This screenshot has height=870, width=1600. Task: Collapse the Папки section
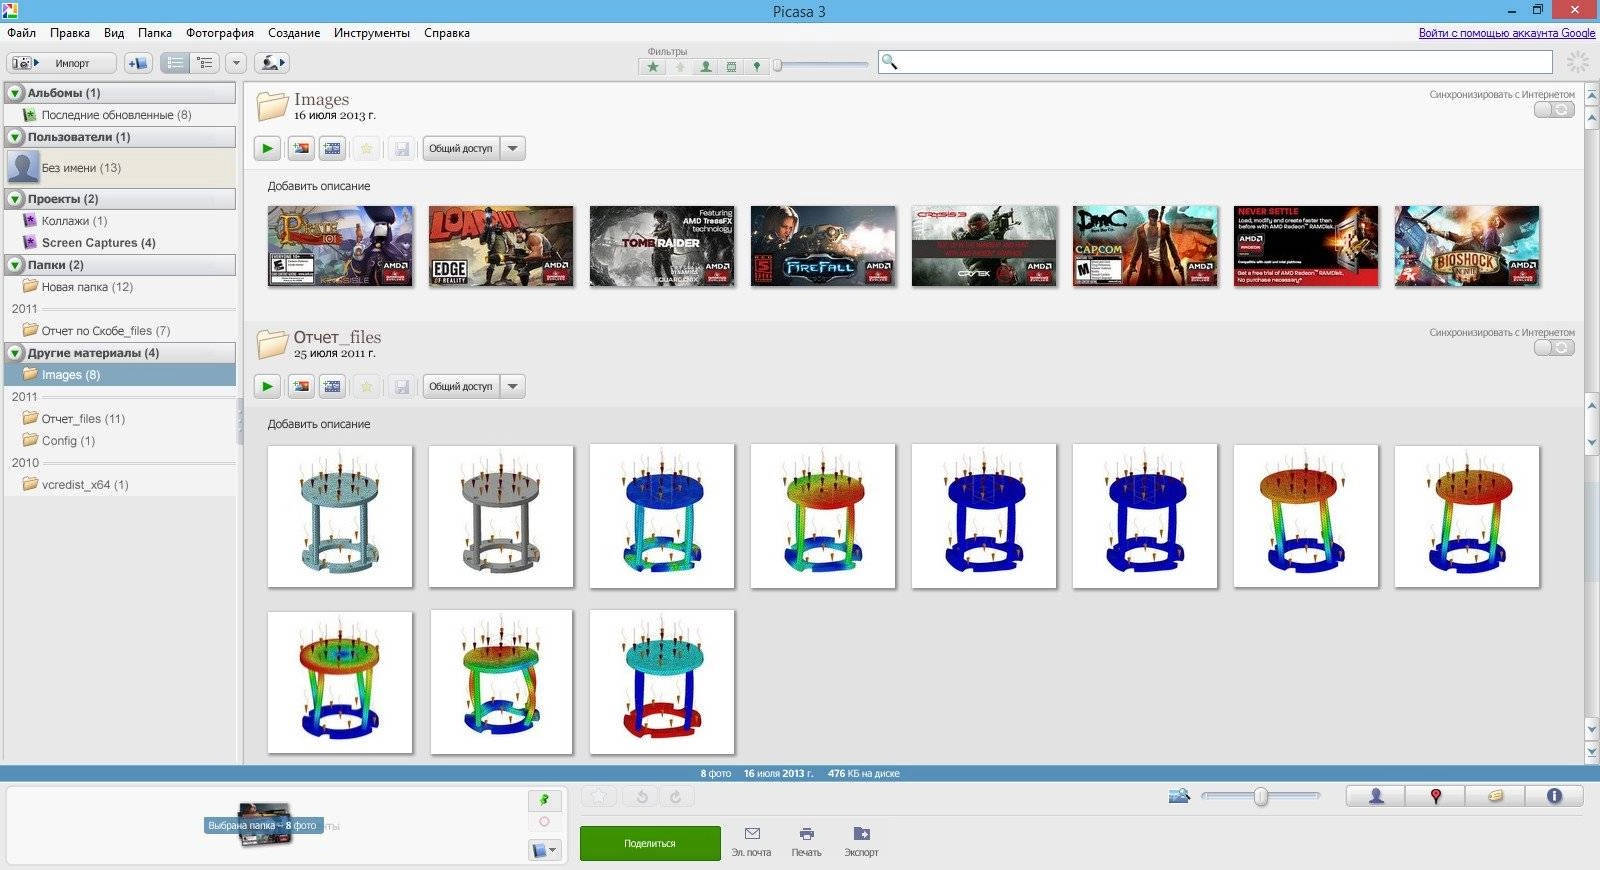coord(16,265)
